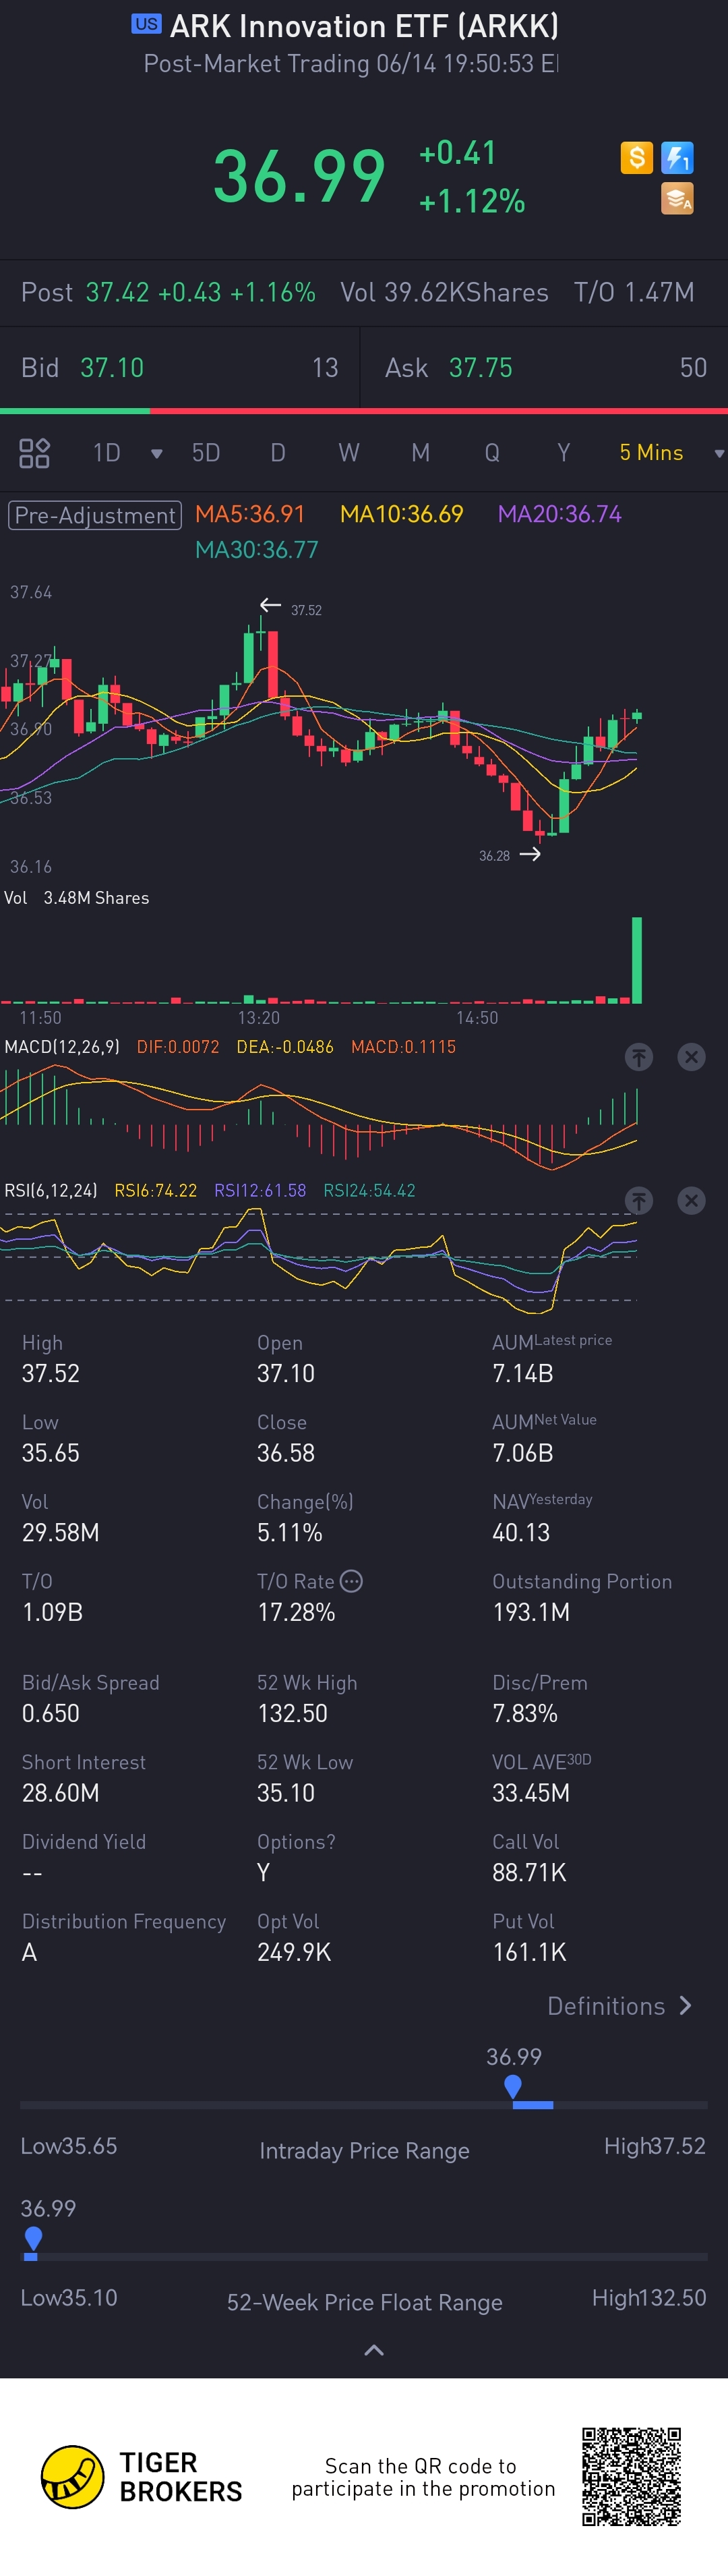The height and width of the screenshot is (2576, 728).
Task: Close the RSI indicator panel
Action: coord(691,1200)
